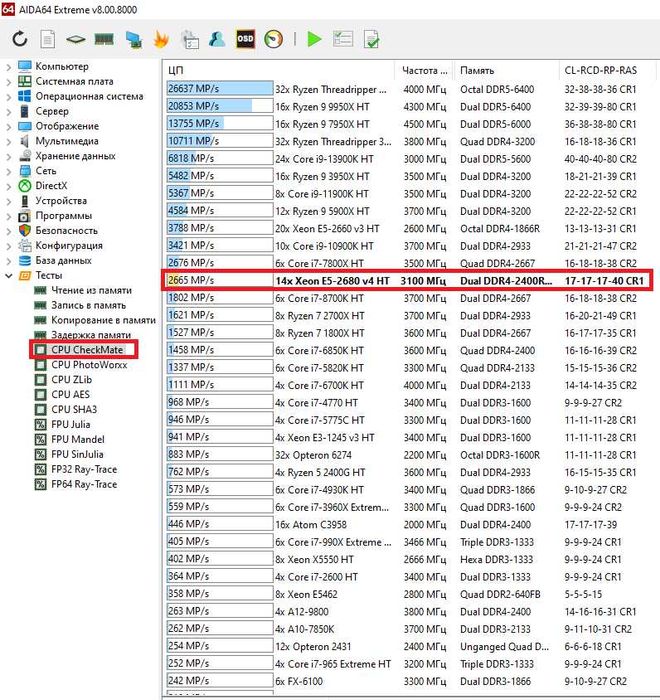Image resolution: width=660 pixels, height=700 pixels.
Task: Select the CPU CheckMate test
Action: (87, 350)
